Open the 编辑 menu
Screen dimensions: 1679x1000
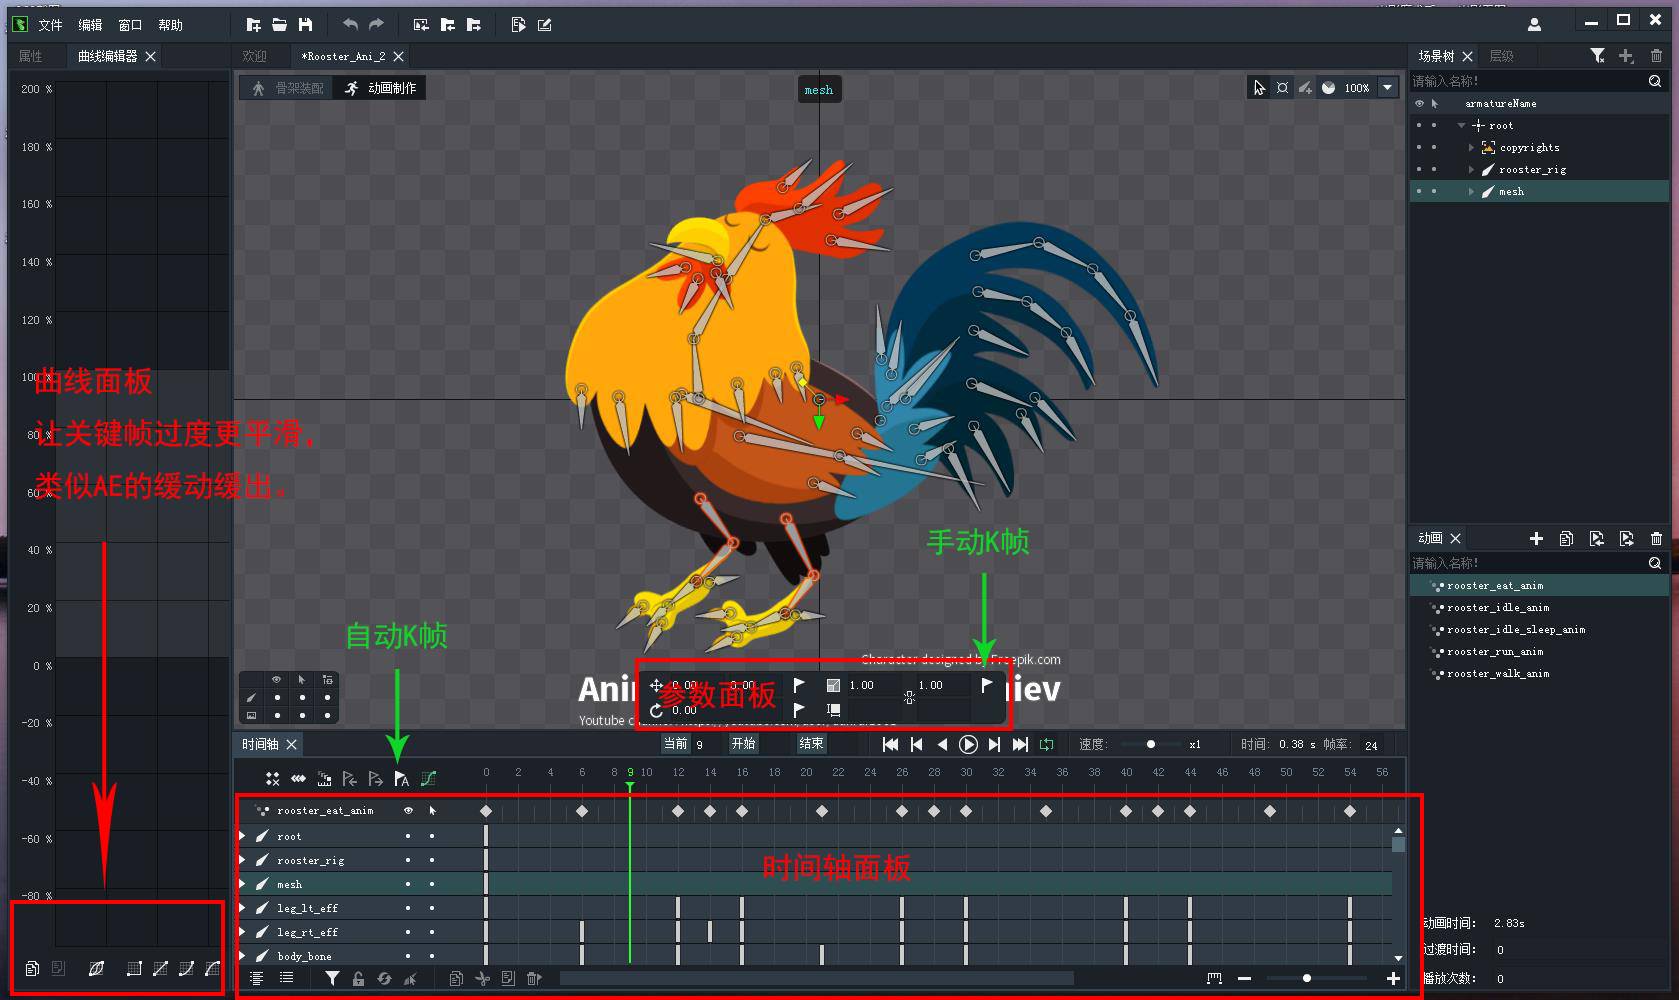point(90,25)
